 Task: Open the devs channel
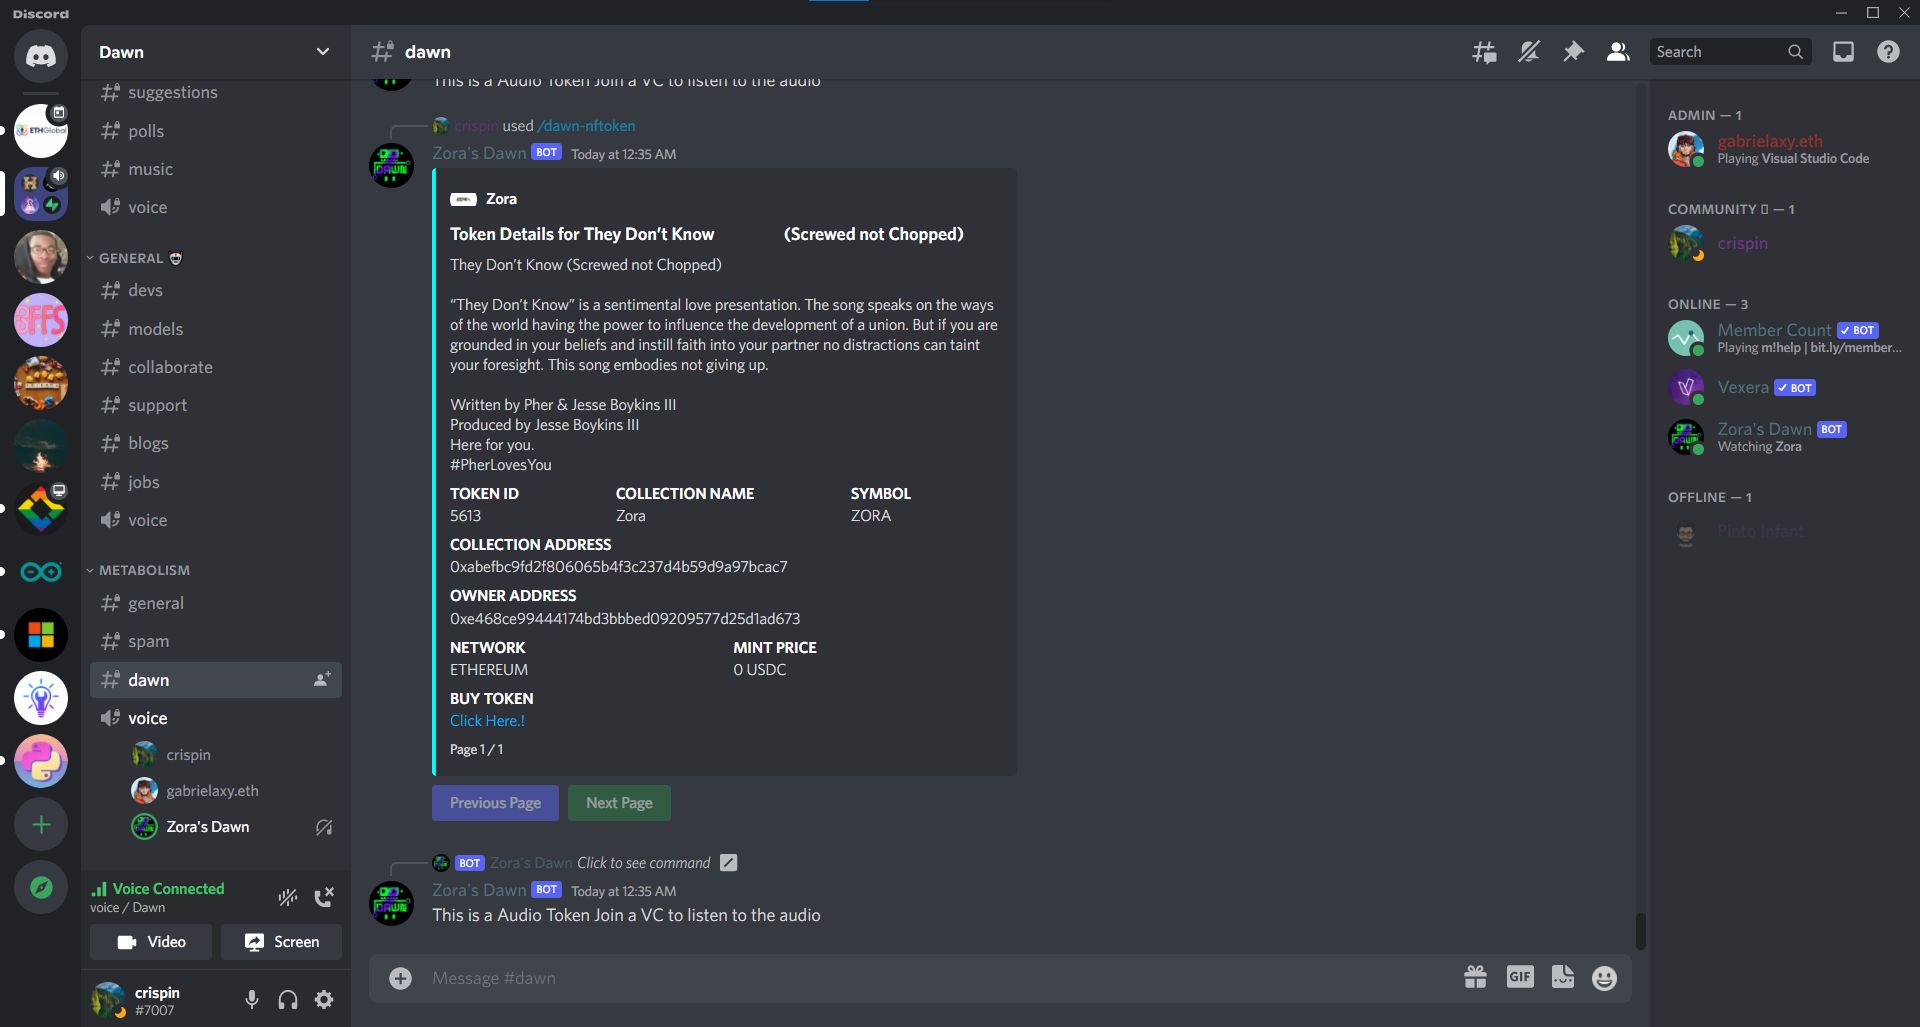click(216, 290)
